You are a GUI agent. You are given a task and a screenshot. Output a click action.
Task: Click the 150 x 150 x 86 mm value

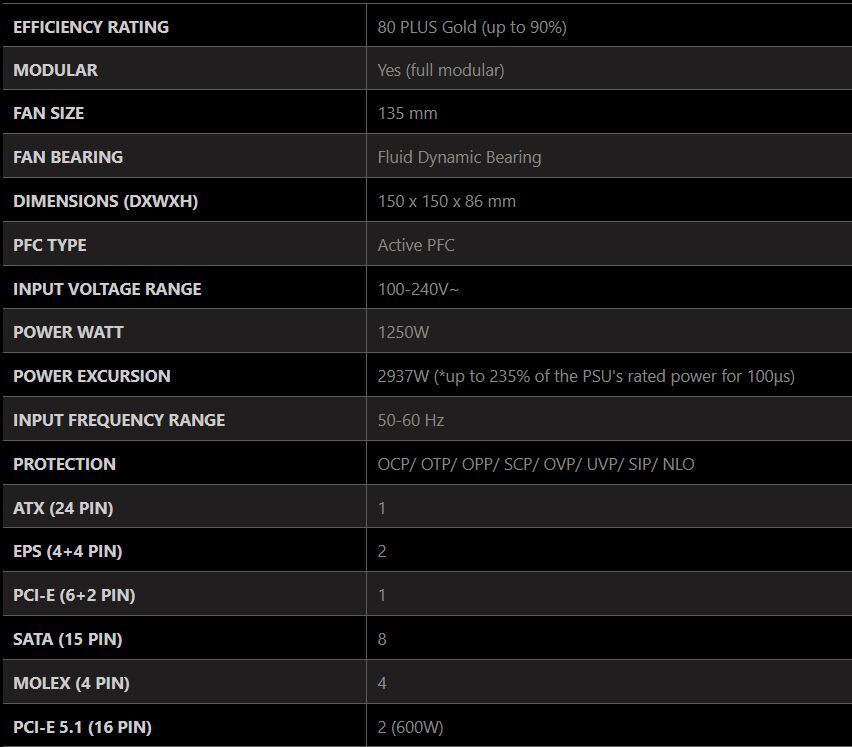coord(447,201)
